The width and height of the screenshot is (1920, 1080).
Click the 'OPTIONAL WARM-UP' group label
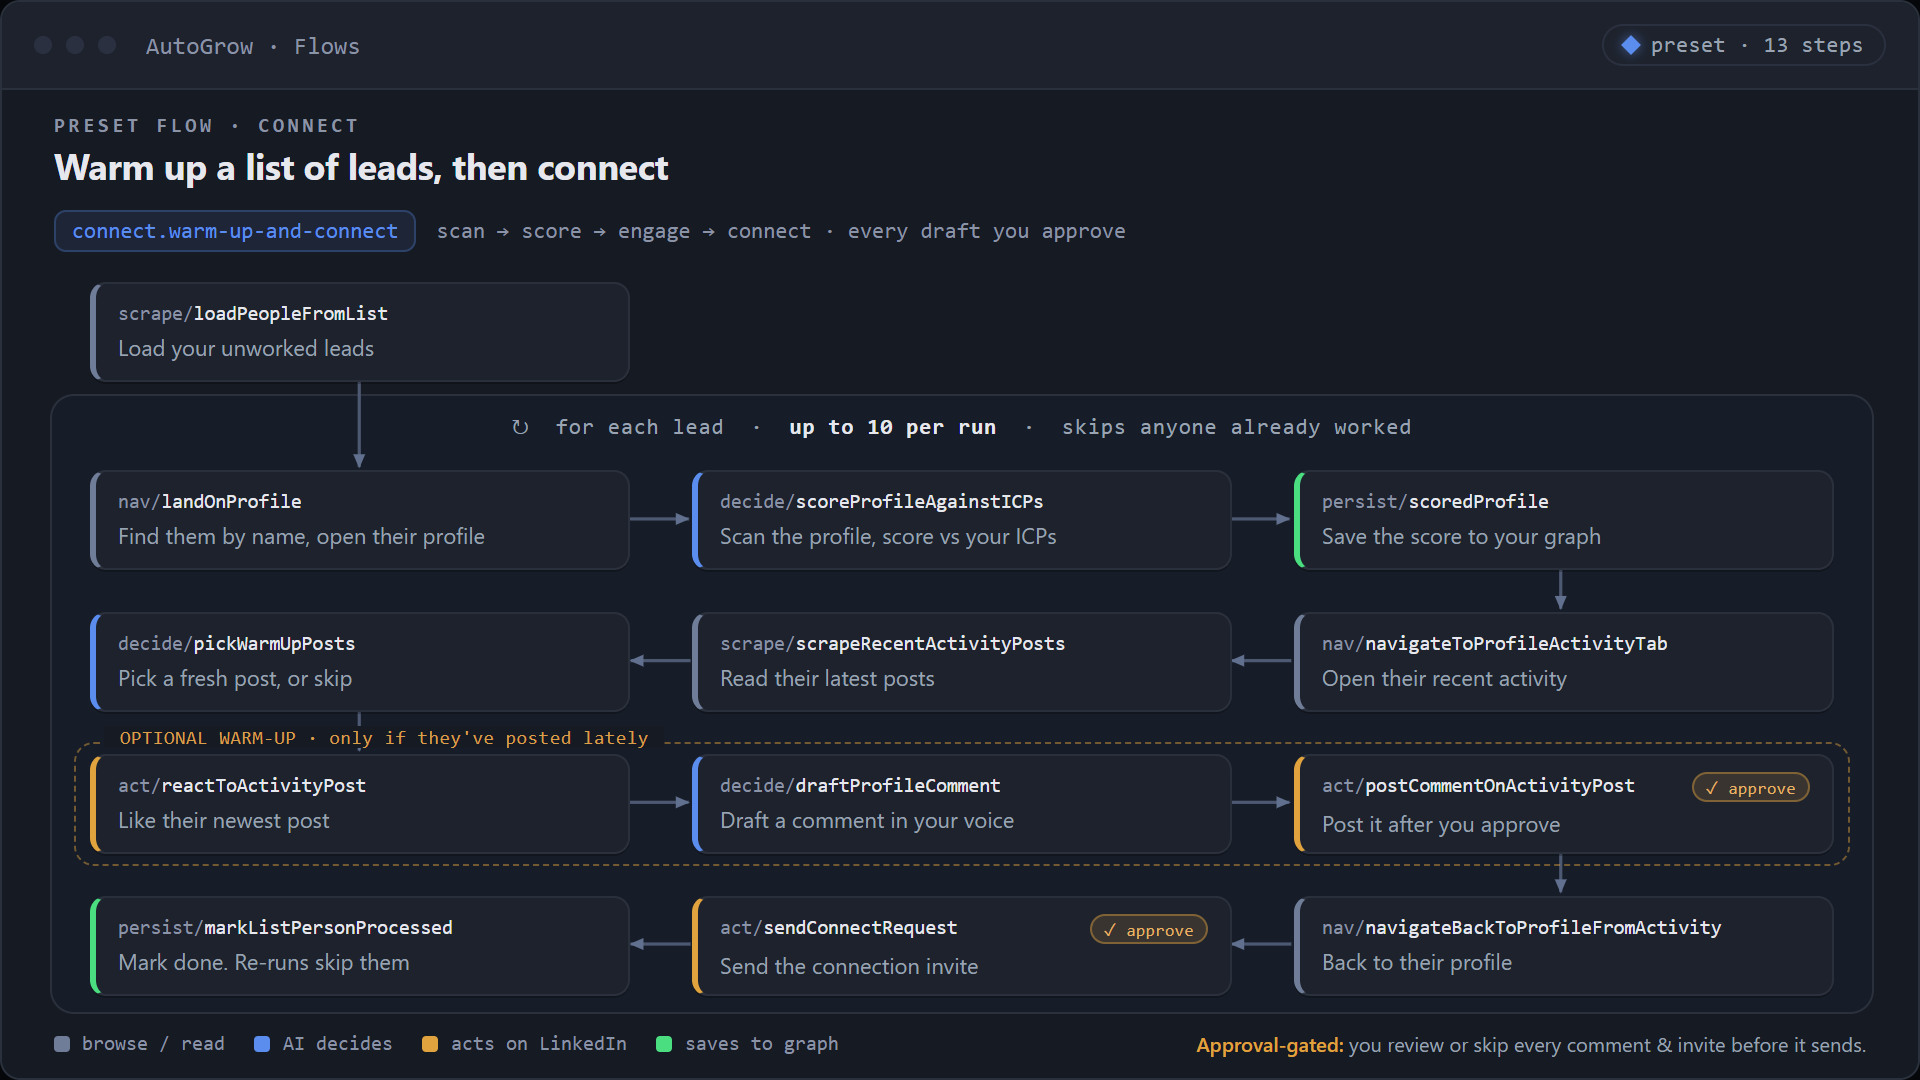(x=208, y=738)
